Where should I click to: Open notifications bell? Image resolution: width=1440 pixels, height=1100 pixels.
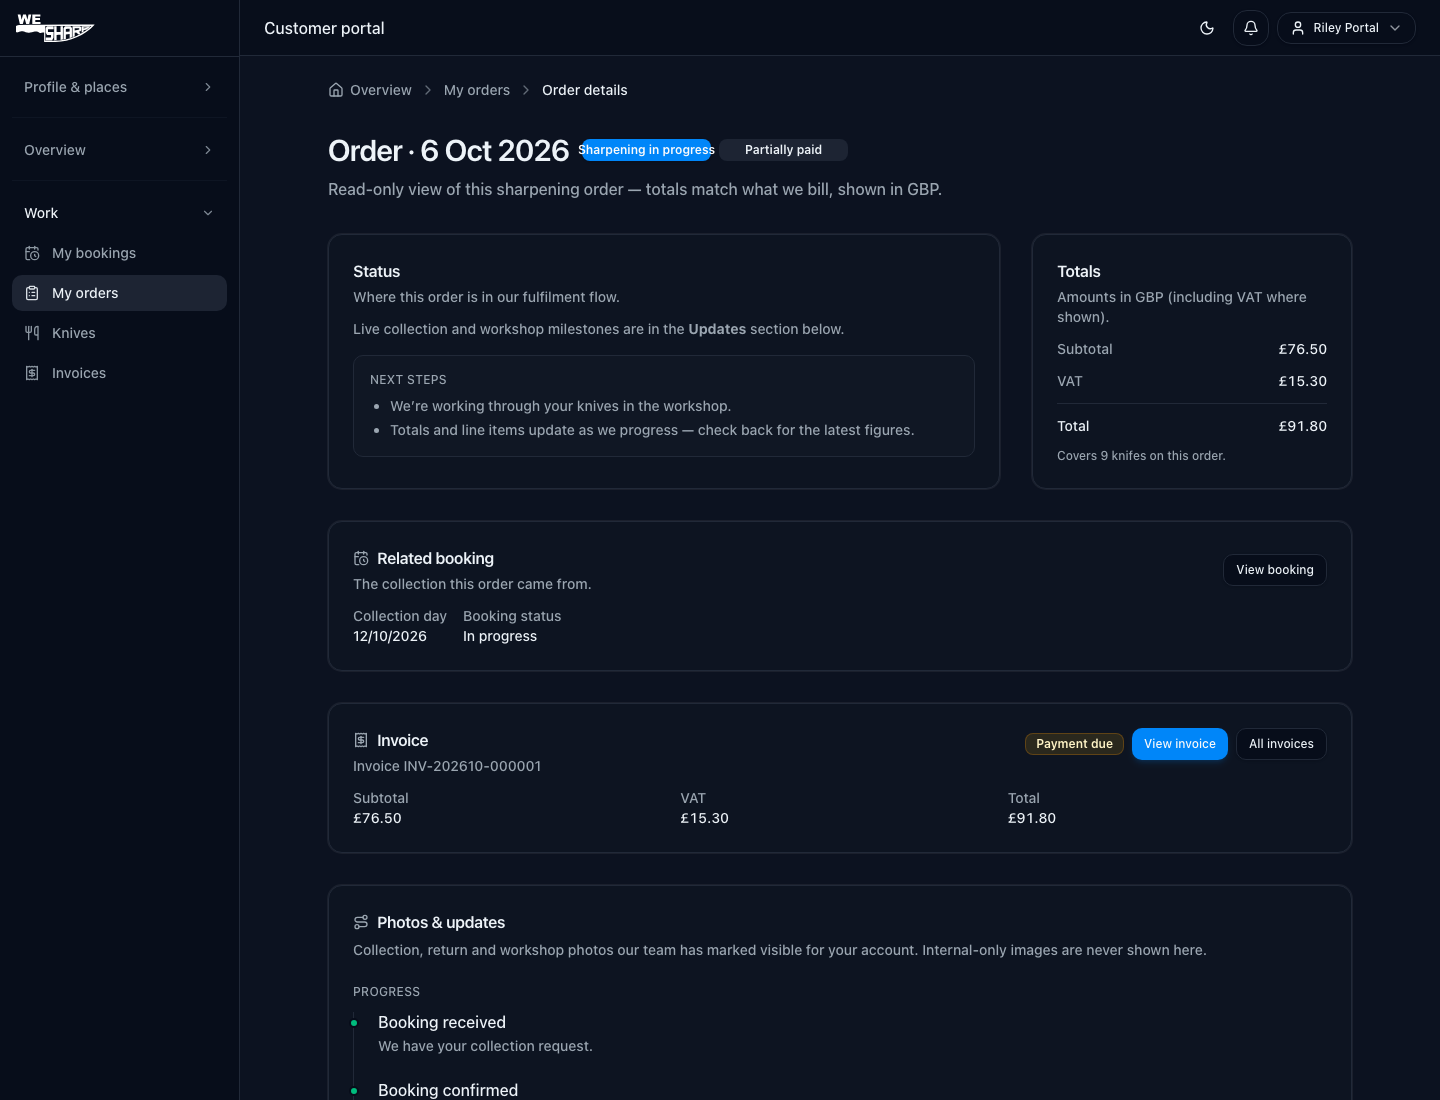(1251, 28)
